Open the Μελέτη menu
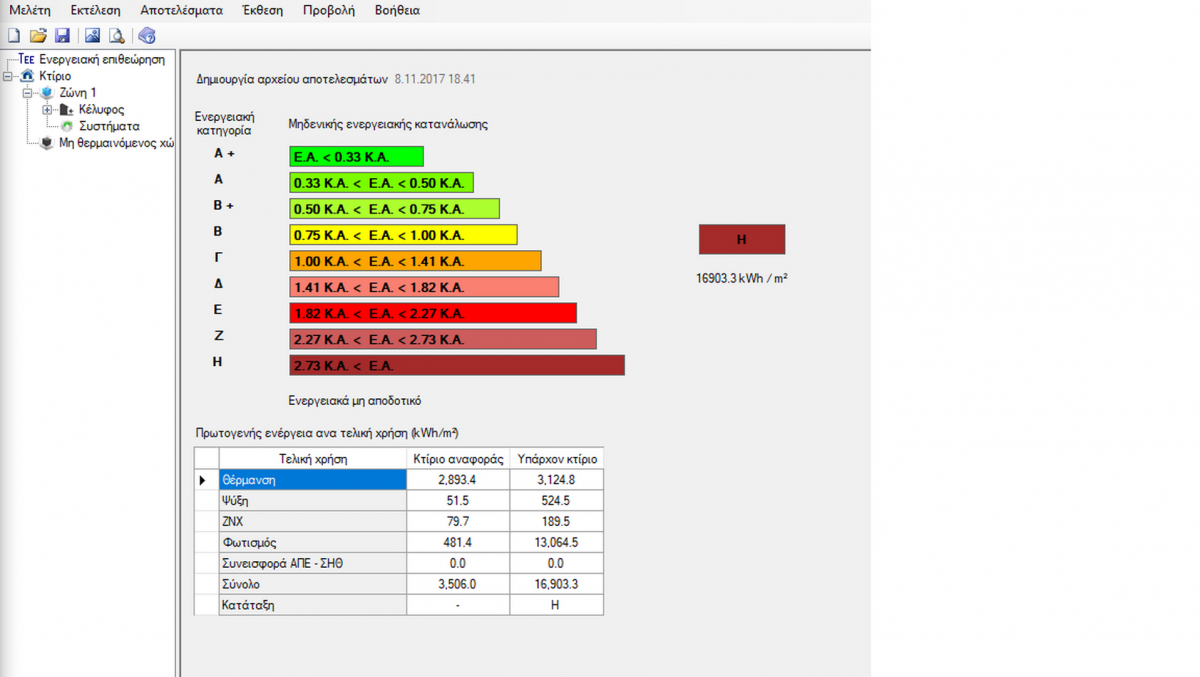Screen dimensions: 1200x677 (x=29, y=11)
